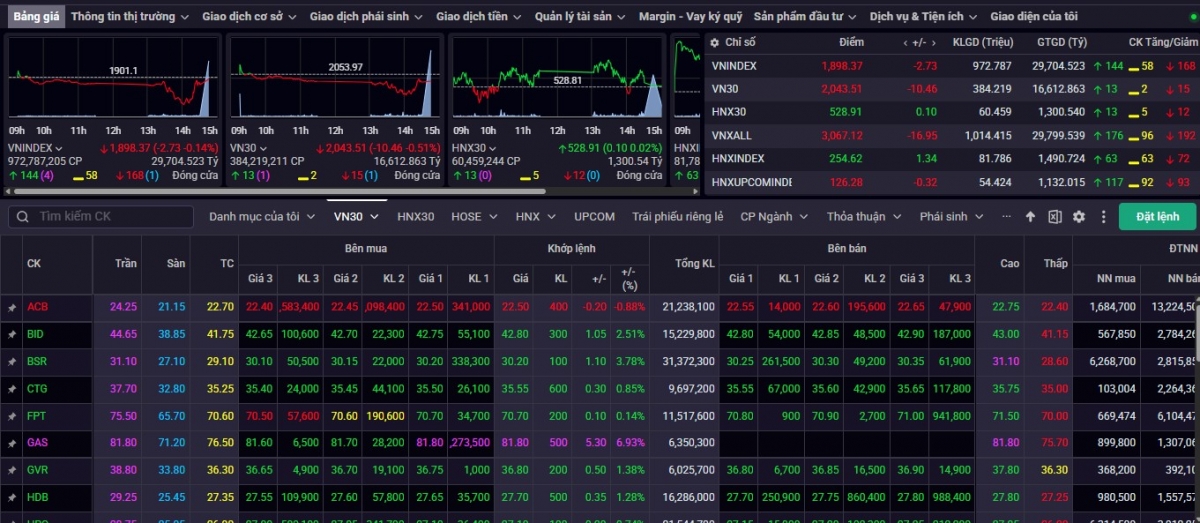The width and height of the screenshot is (1200, 523).
Task: Select HNX30 row in index table
Action: tap(952, 111)
